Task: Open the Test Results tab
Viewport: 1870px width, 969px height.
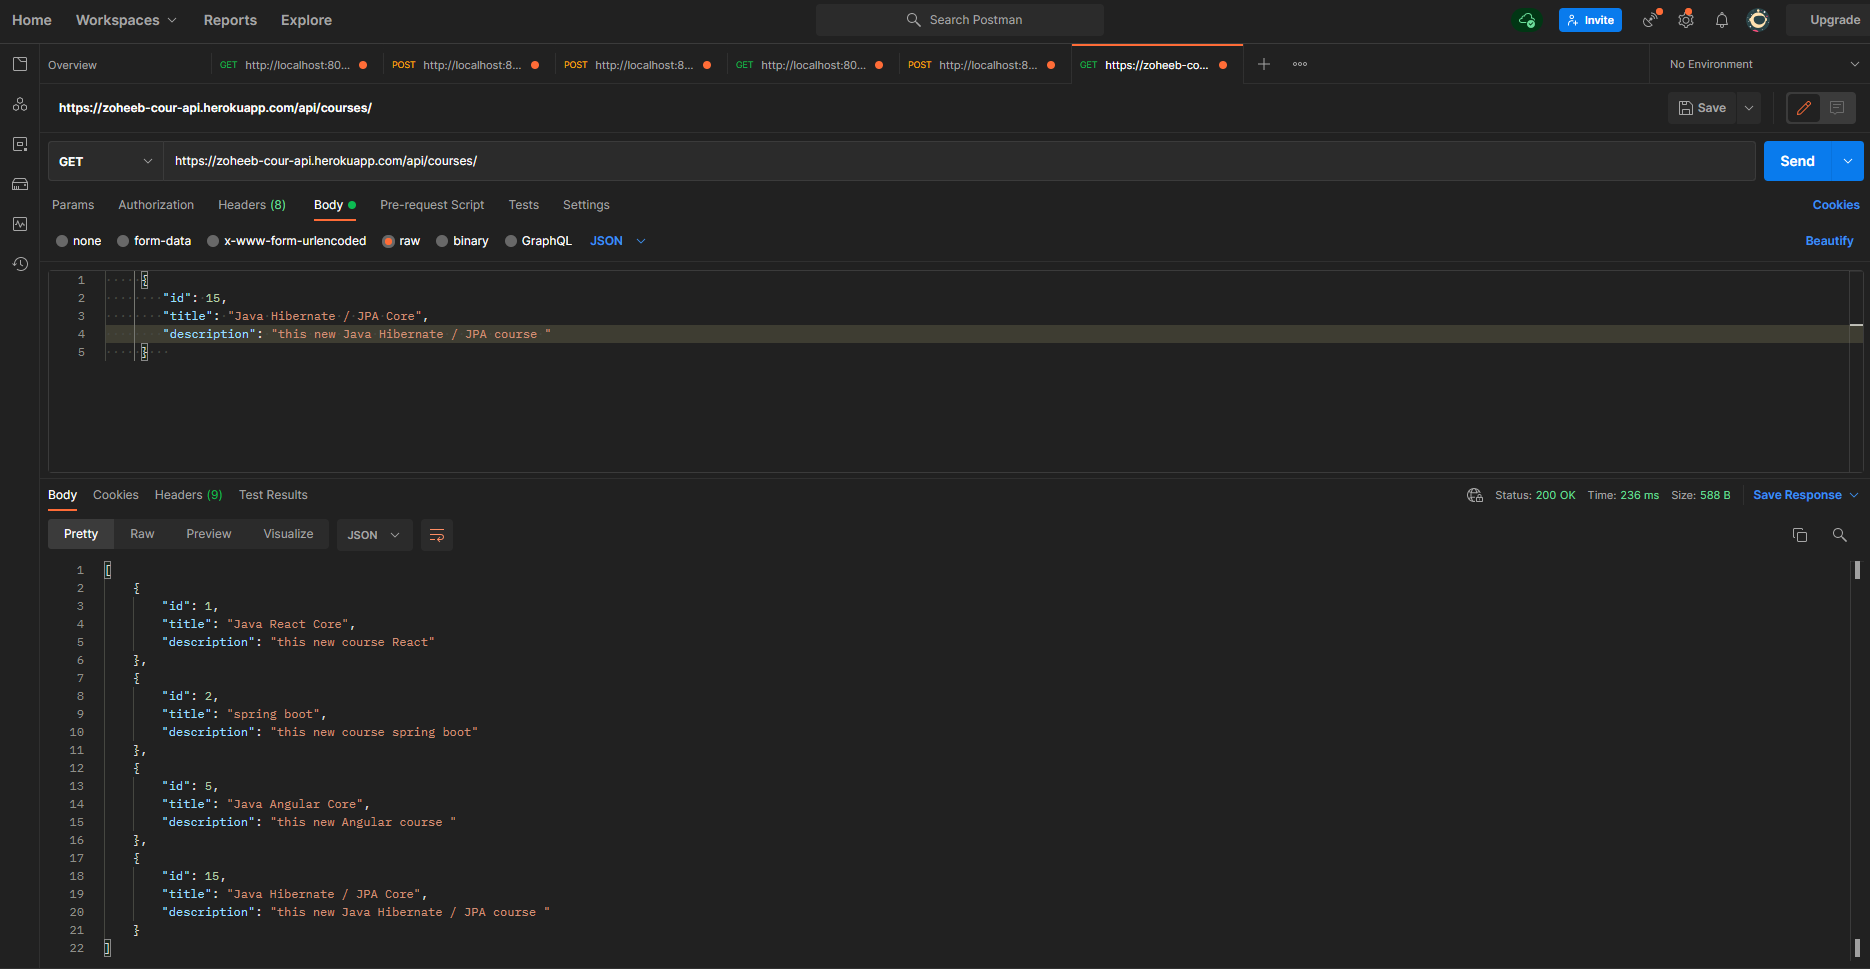Action: click(273, 495)
